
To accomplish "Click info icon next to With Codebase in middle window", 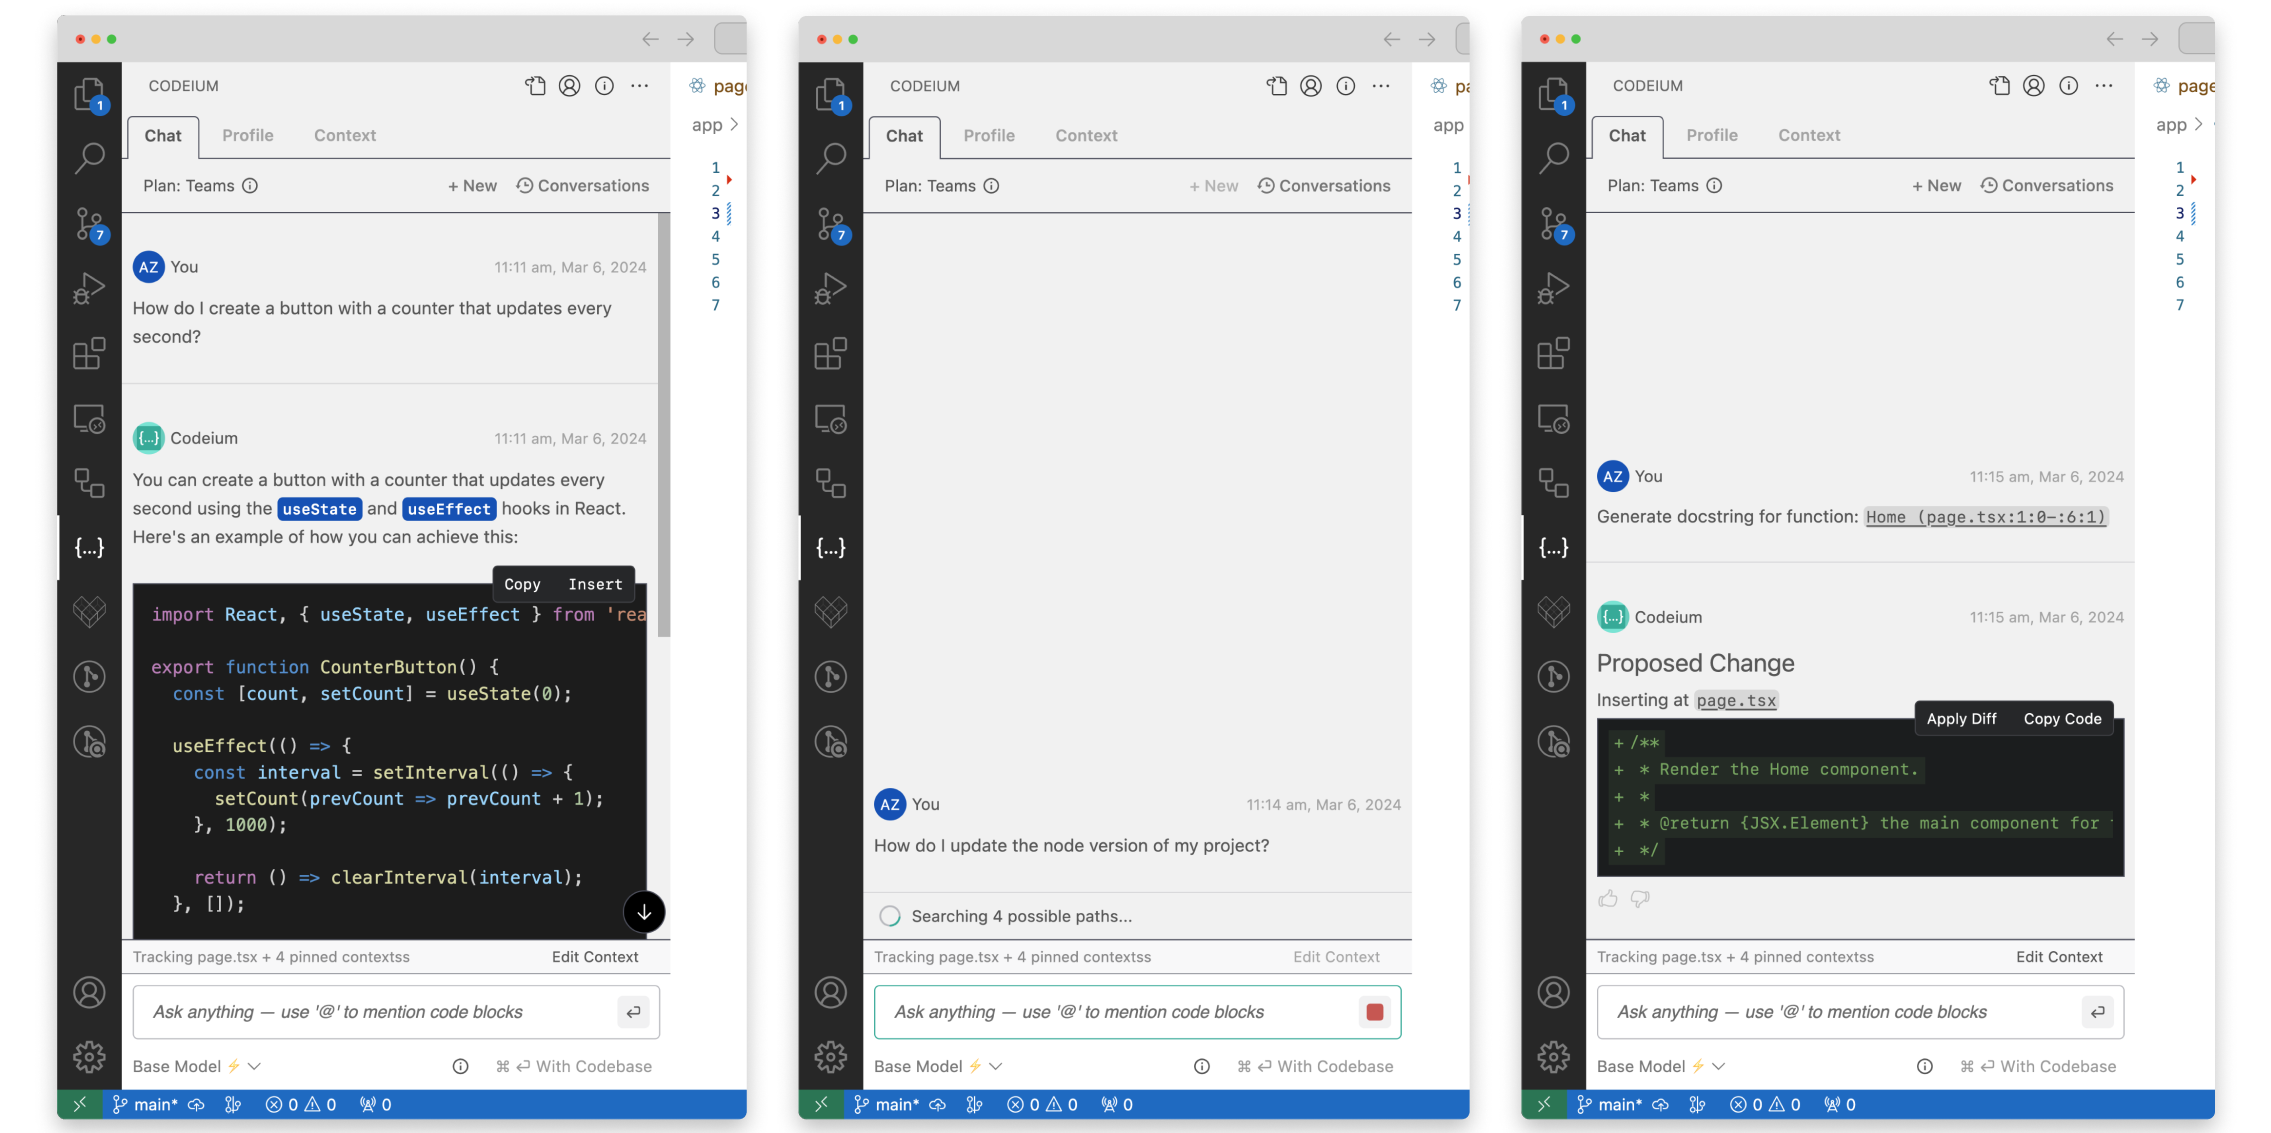I will 1202,1066.
